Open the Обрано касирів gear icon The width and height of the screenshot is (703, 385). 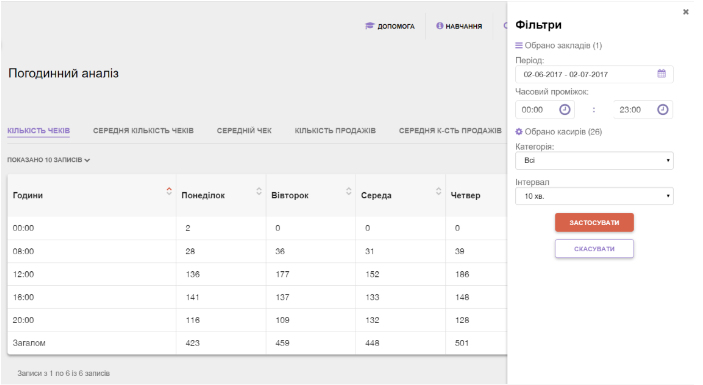click(x=519, y=132)
